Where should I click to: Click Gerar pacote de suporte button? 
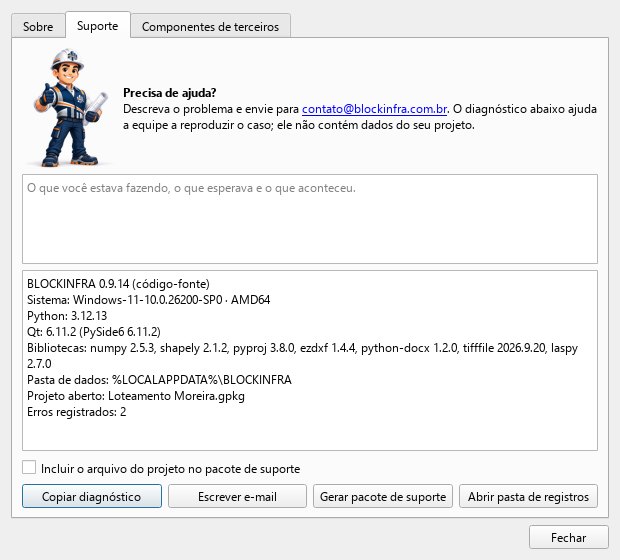click(x=383, y=496)
